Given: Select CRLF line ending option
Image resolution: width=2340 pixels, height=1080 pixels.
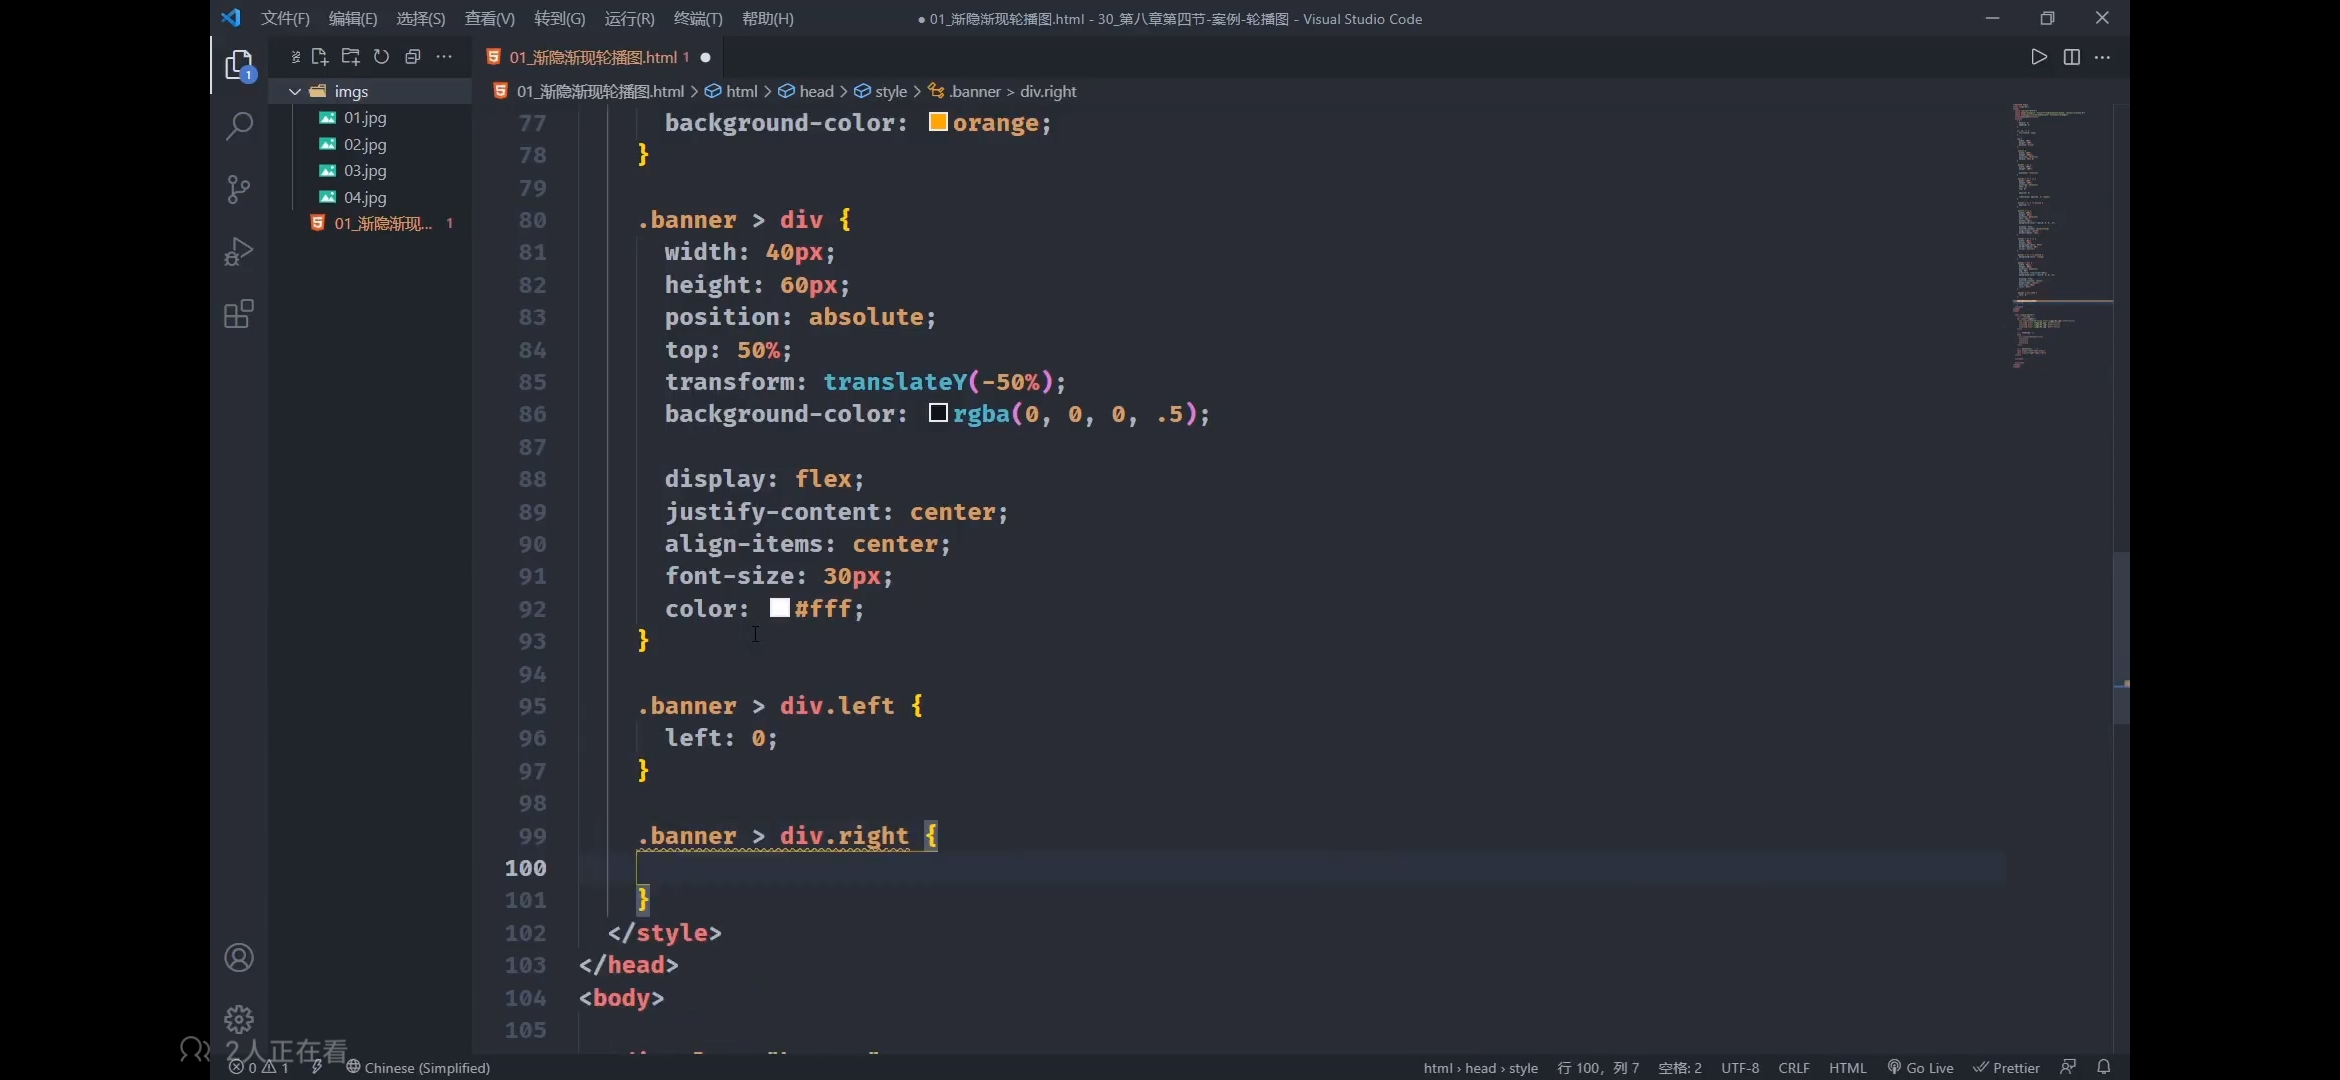Looking at the screenshot, I should [x=1793, y=1068].
